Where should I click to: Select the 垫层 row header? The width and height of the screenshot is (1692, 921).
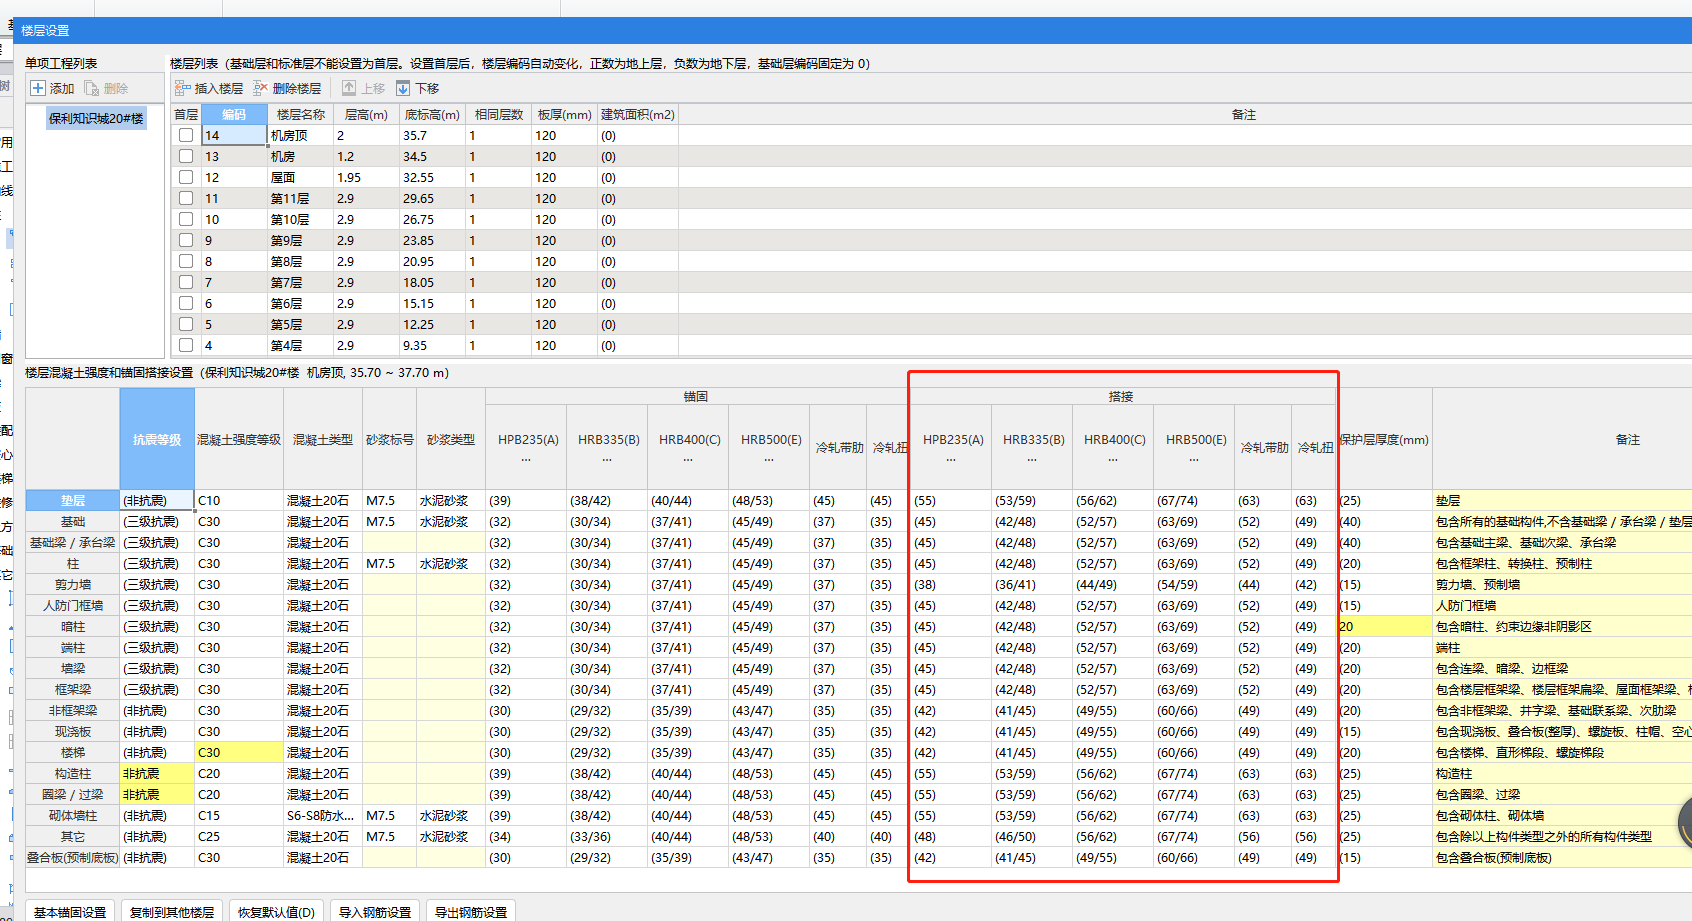pos(73,500)
